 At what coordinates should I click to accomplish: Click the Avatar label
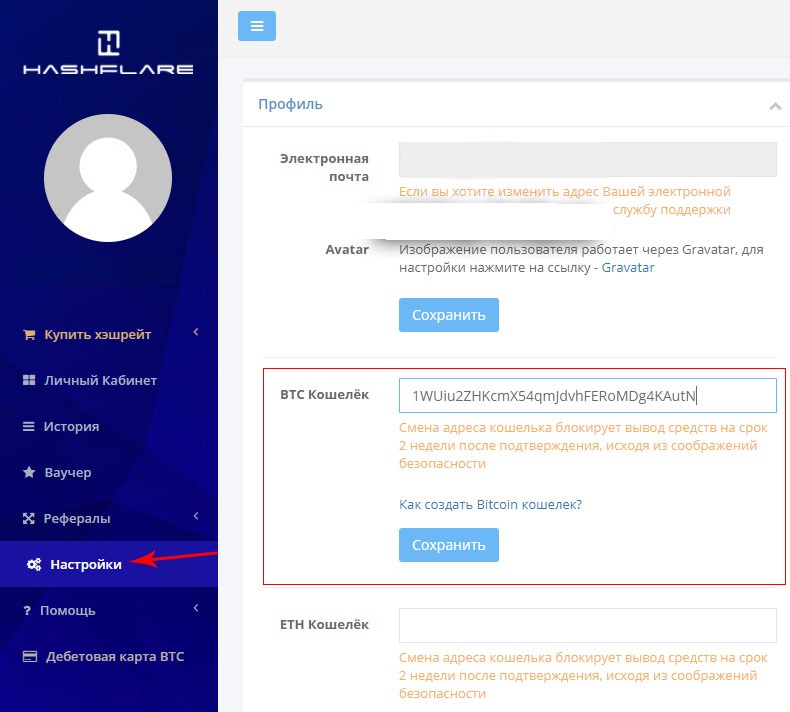[x=347, y=249]
